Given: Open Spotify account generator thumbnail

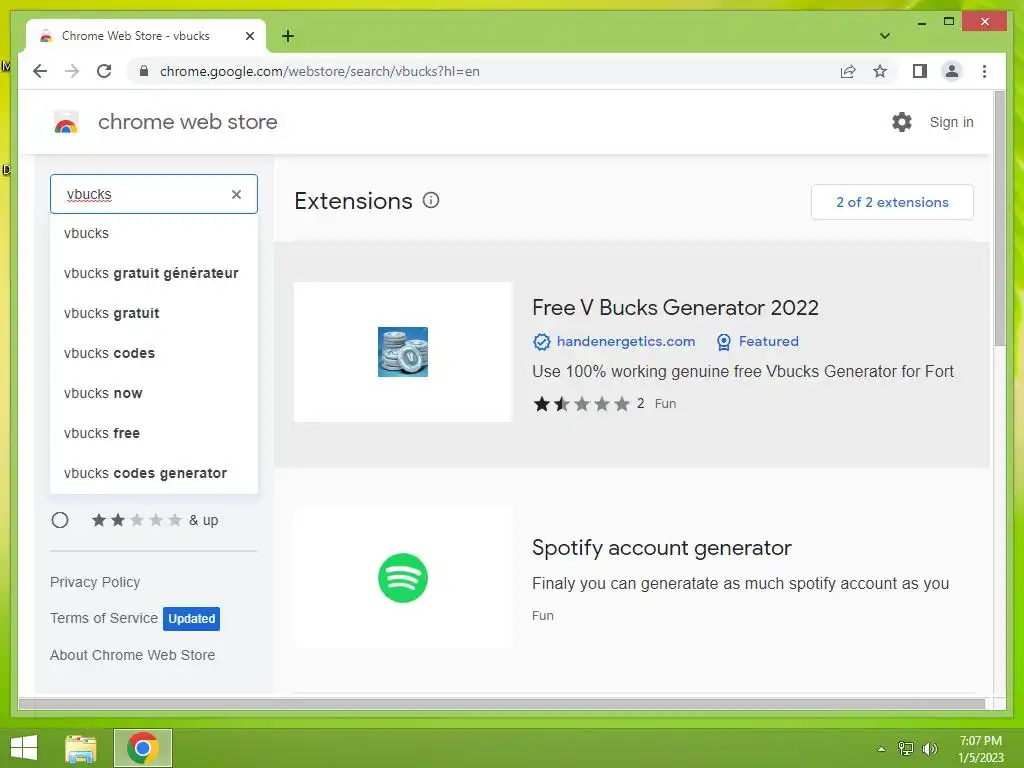Looking at the screenshot, I should 403,577.
